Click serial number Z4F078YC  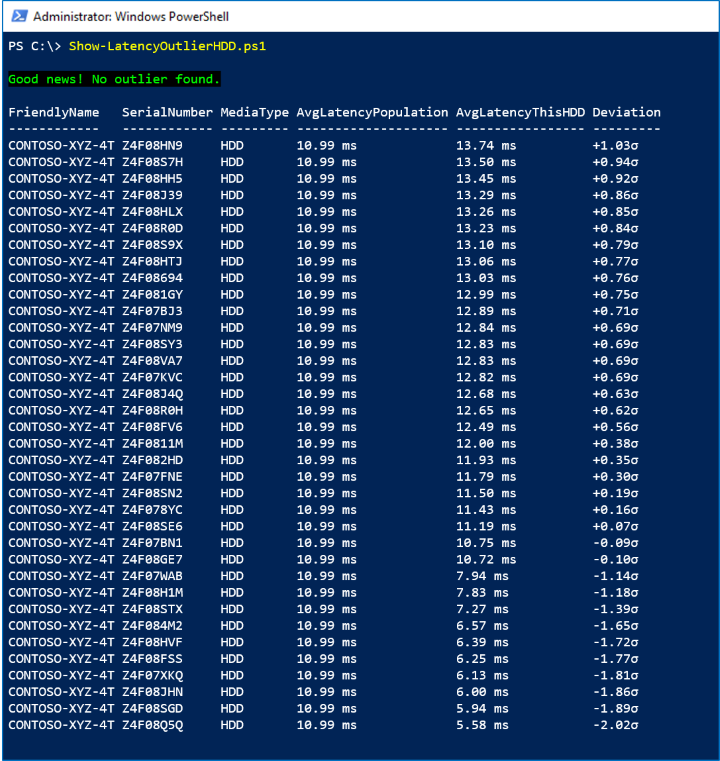click(x=152, y=510)
